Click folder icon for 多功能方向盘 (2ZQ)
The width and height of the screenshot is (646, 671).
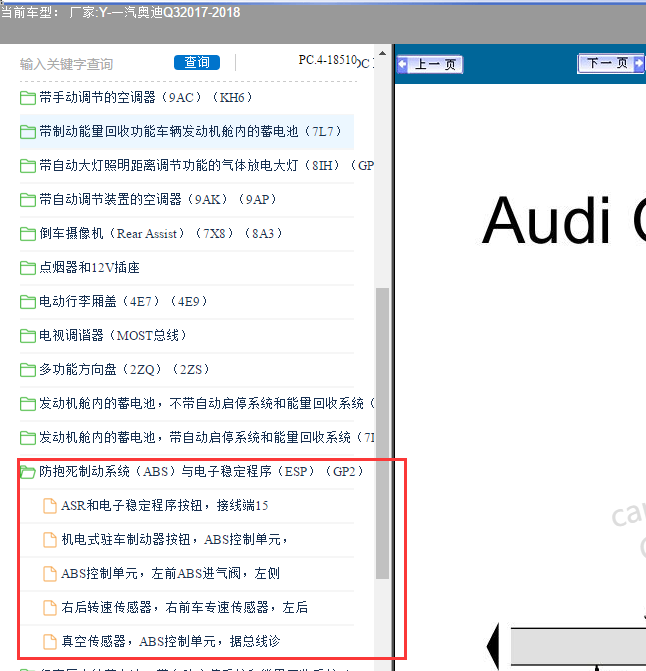click(28, 369)
